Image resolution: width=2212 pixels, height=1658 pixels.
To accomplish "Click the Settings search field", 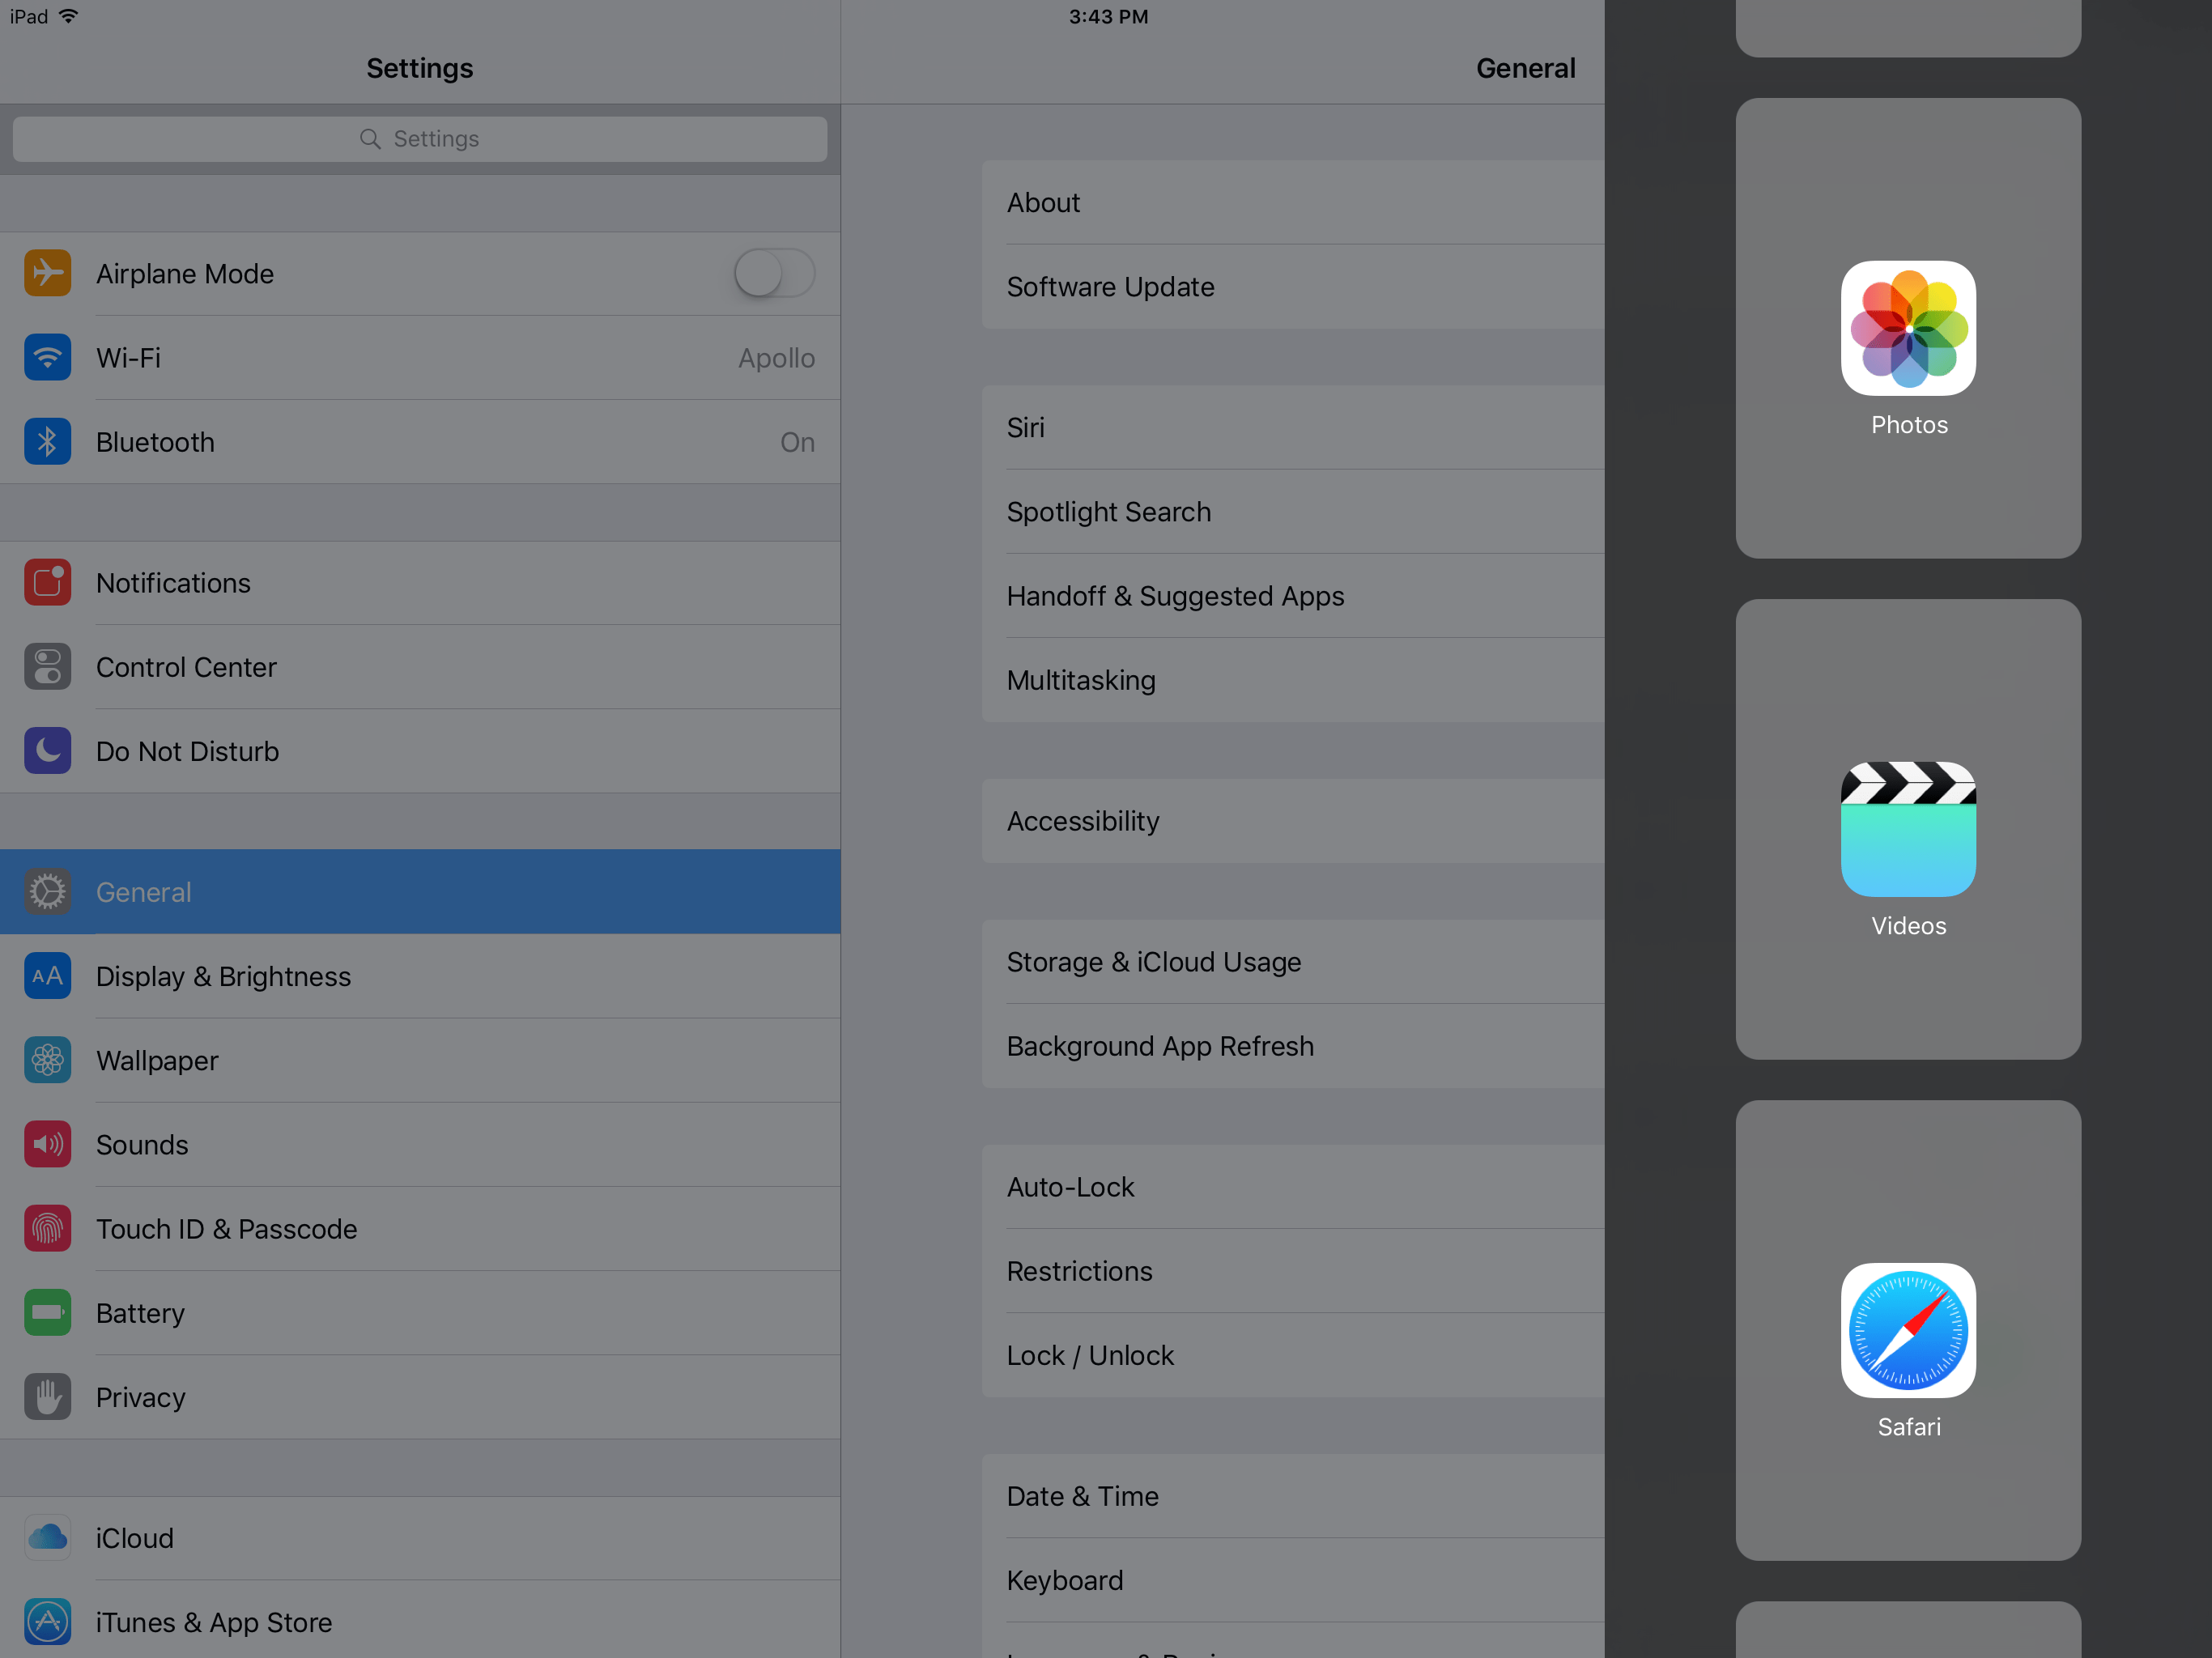I will pos(419,138).
